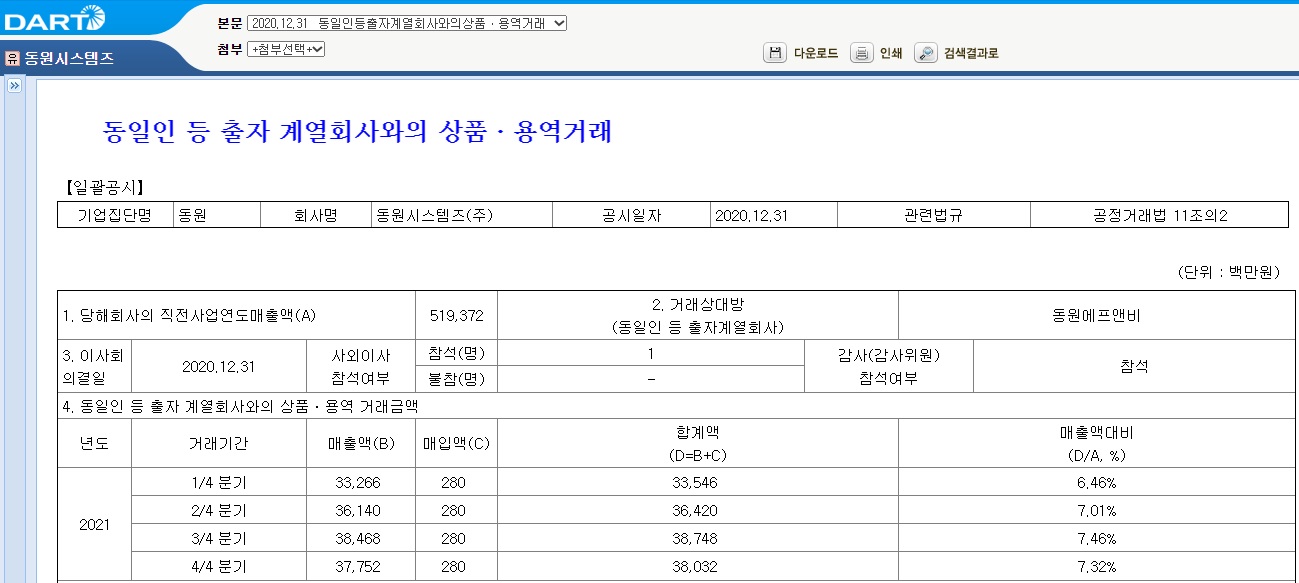Select the 38,032 total value
This screenshot has height=583, width=1299.
[x=698, y=566]
